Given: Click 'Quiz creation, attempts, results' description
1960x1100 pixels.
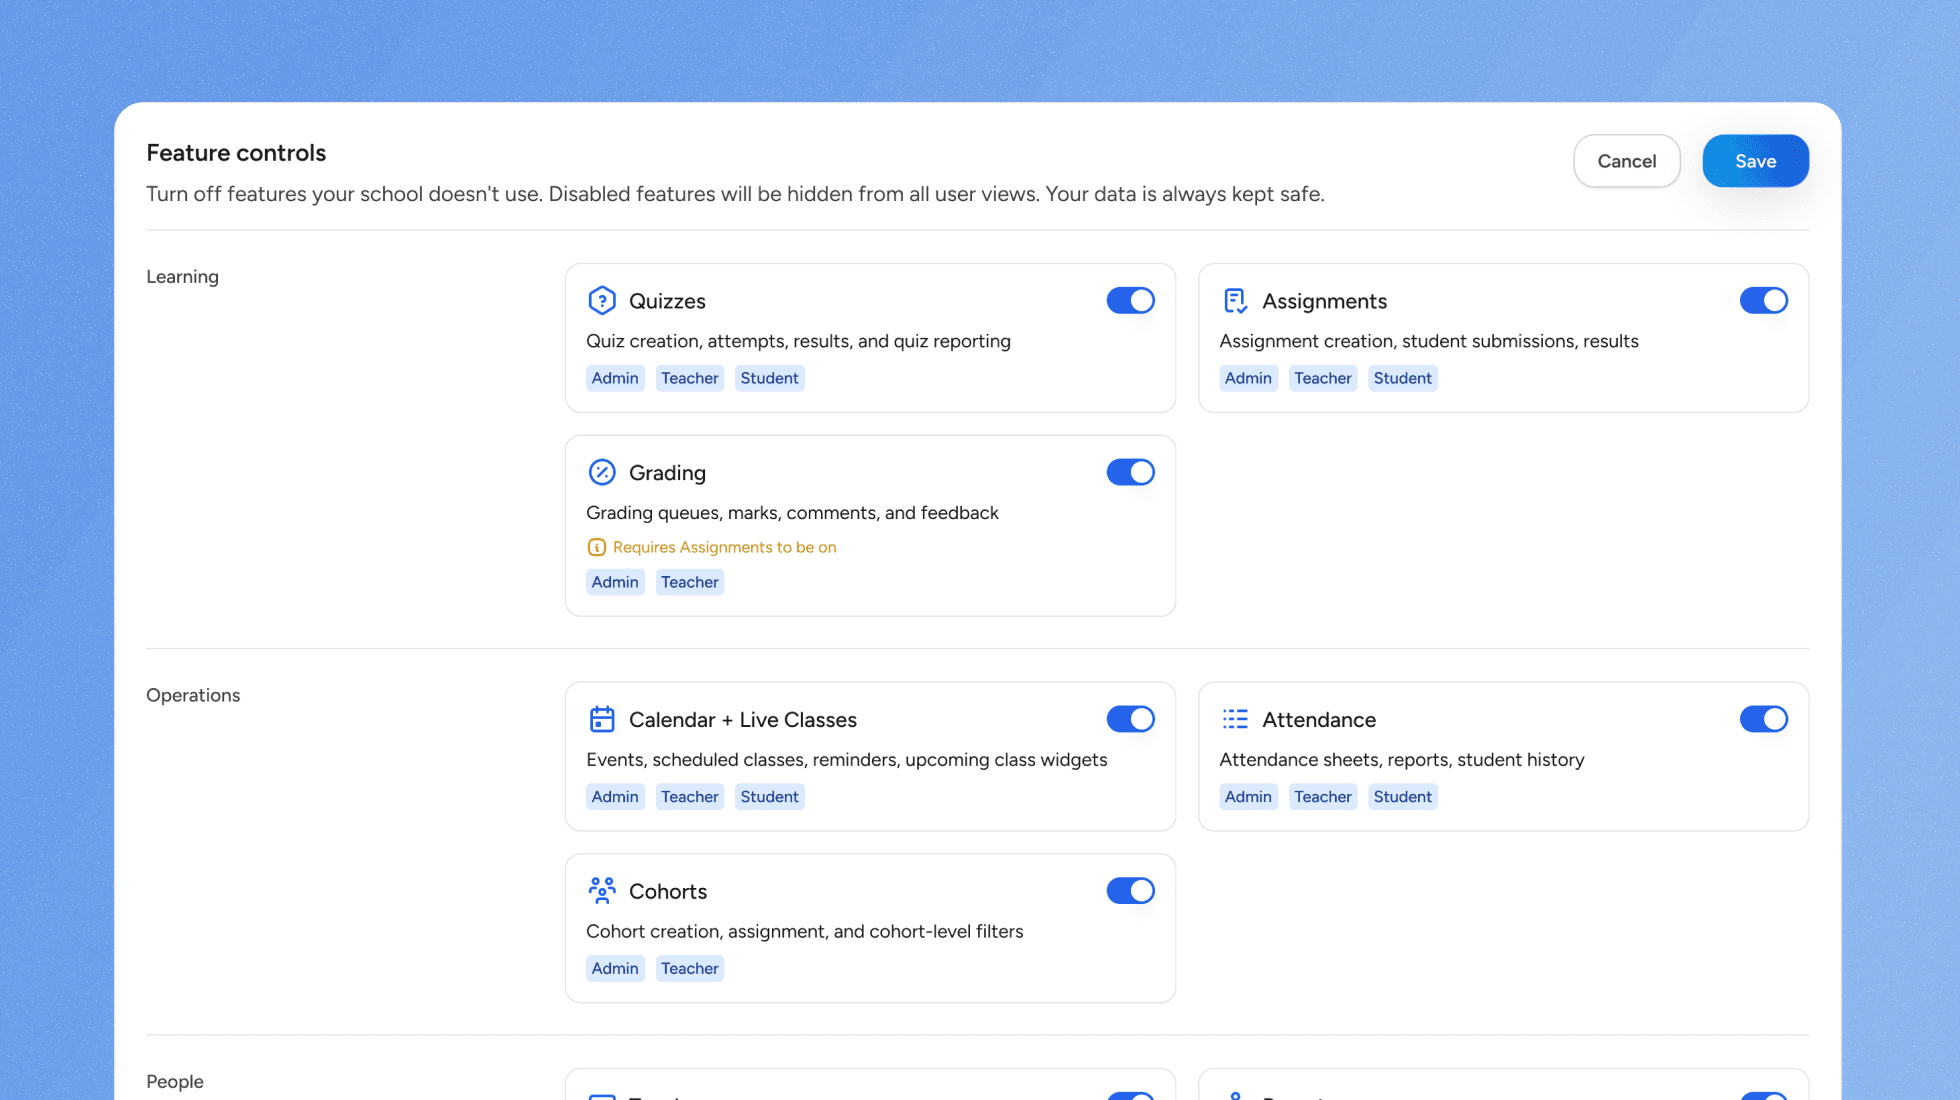Looking at the screenshot, I should [x=798, y=341].
